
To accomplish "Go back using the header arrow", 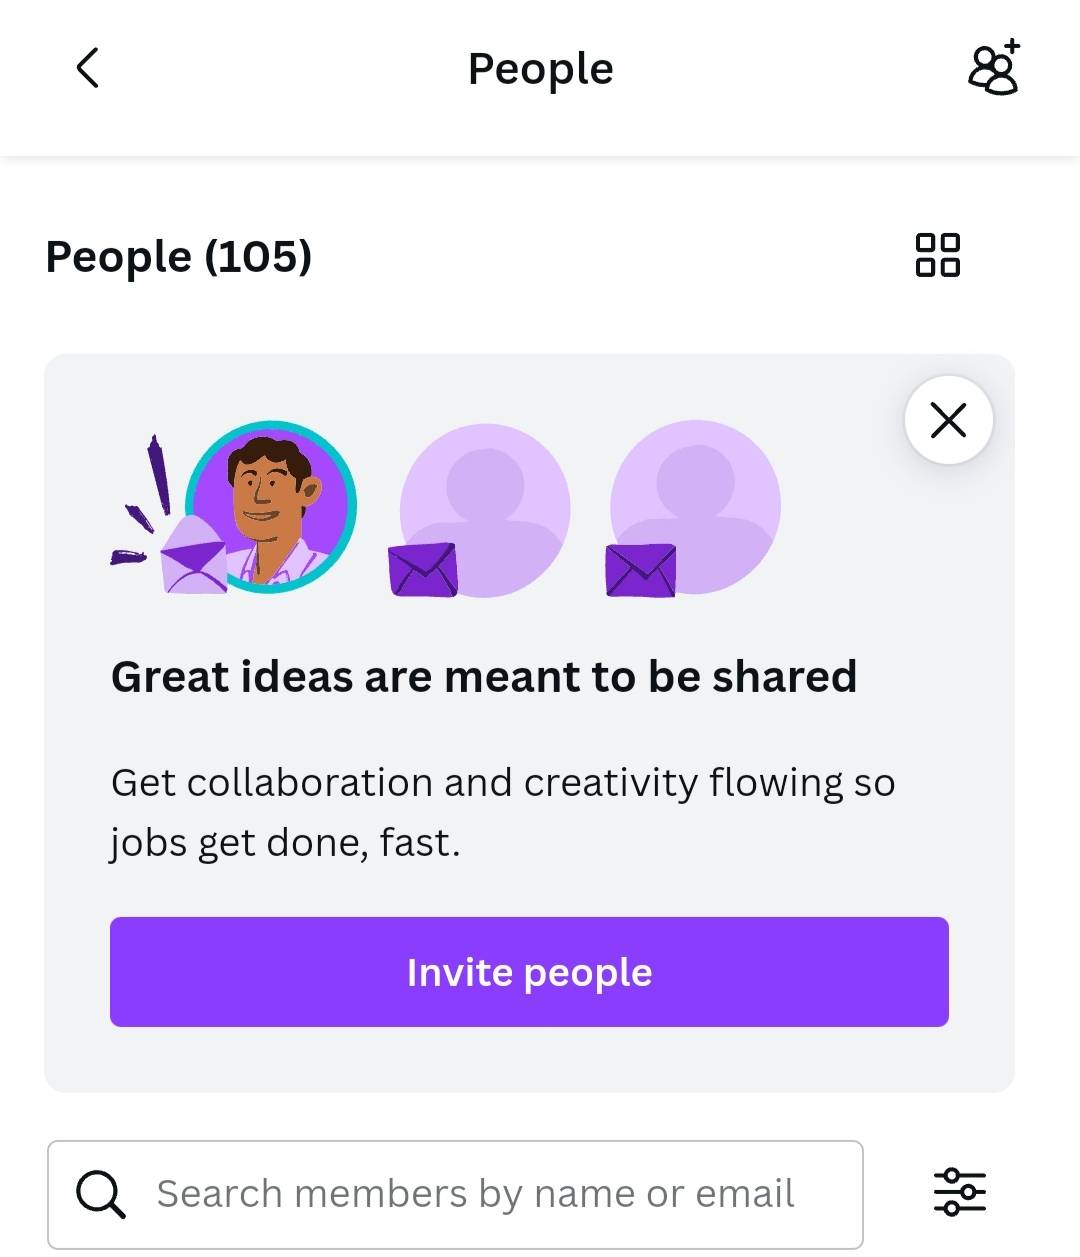I will click(x=88, y=69).
